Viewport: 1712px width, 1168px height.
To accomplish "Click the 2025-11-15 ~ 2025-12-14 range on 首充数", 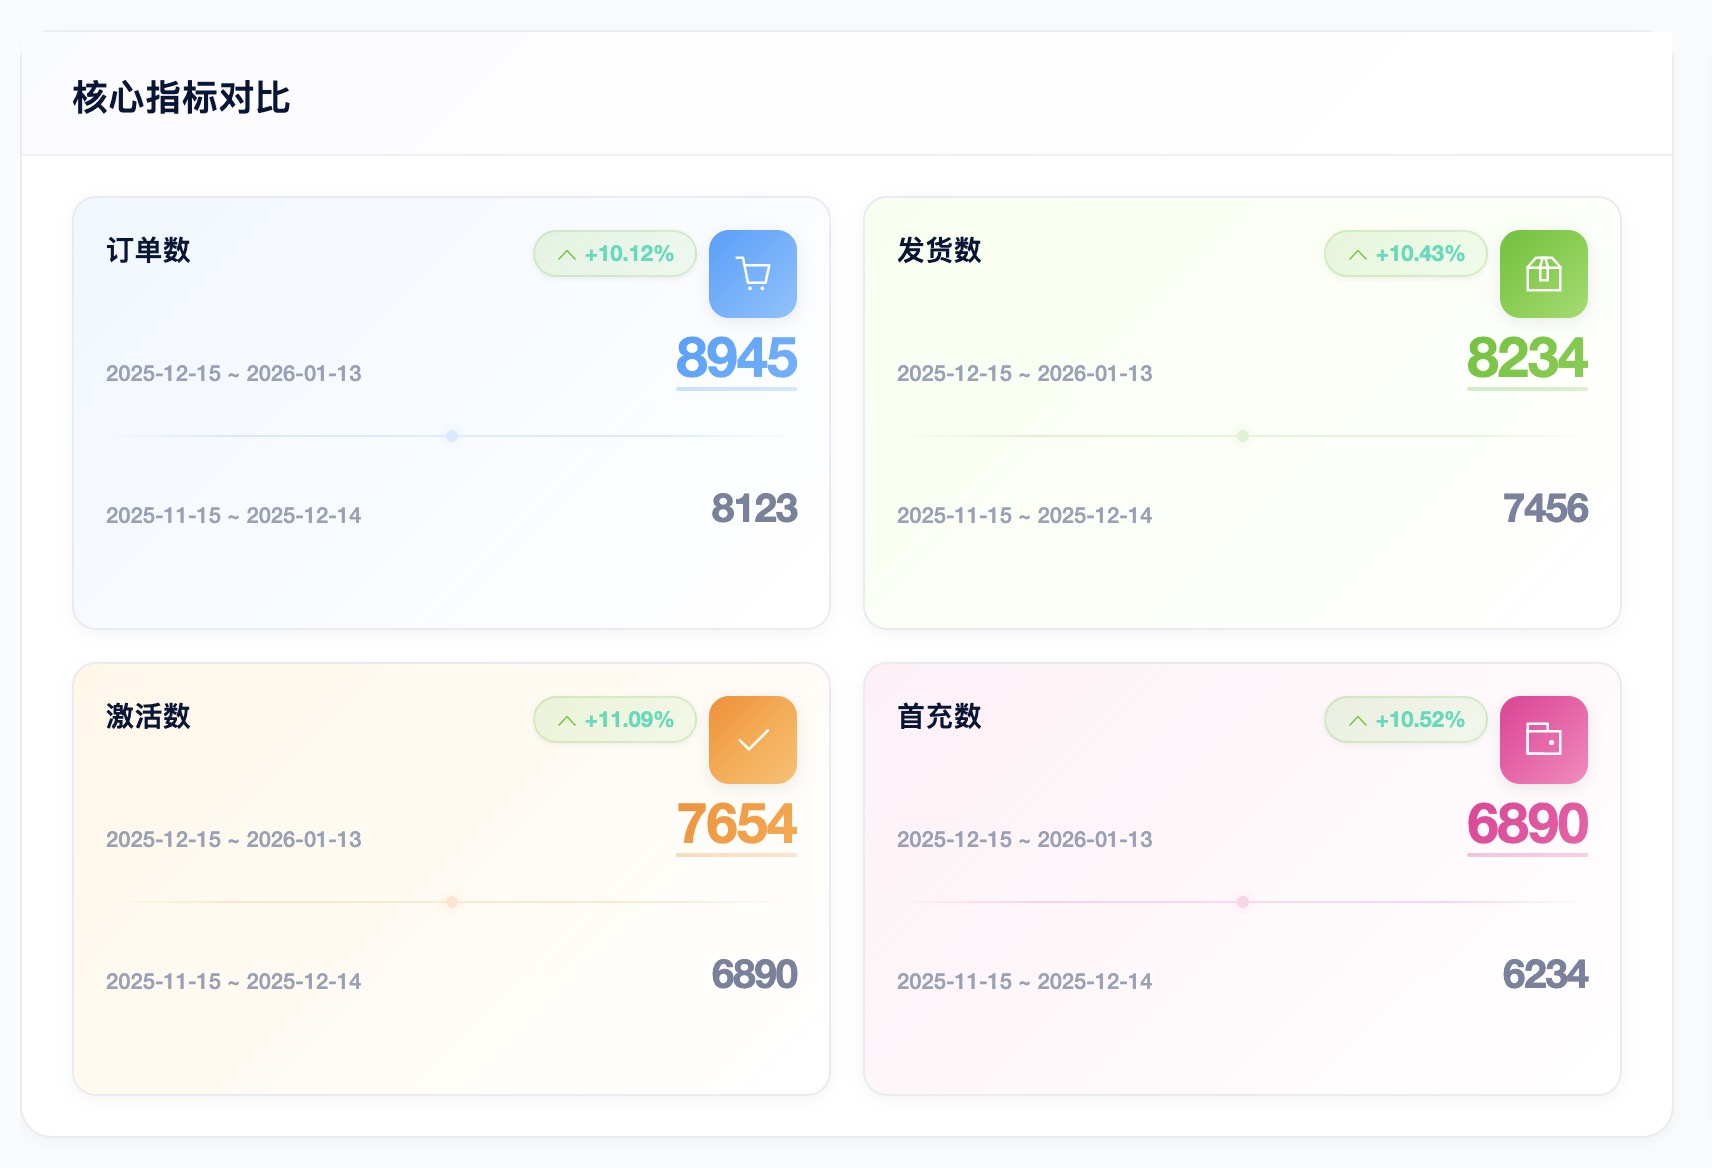I will (1024, 981).
